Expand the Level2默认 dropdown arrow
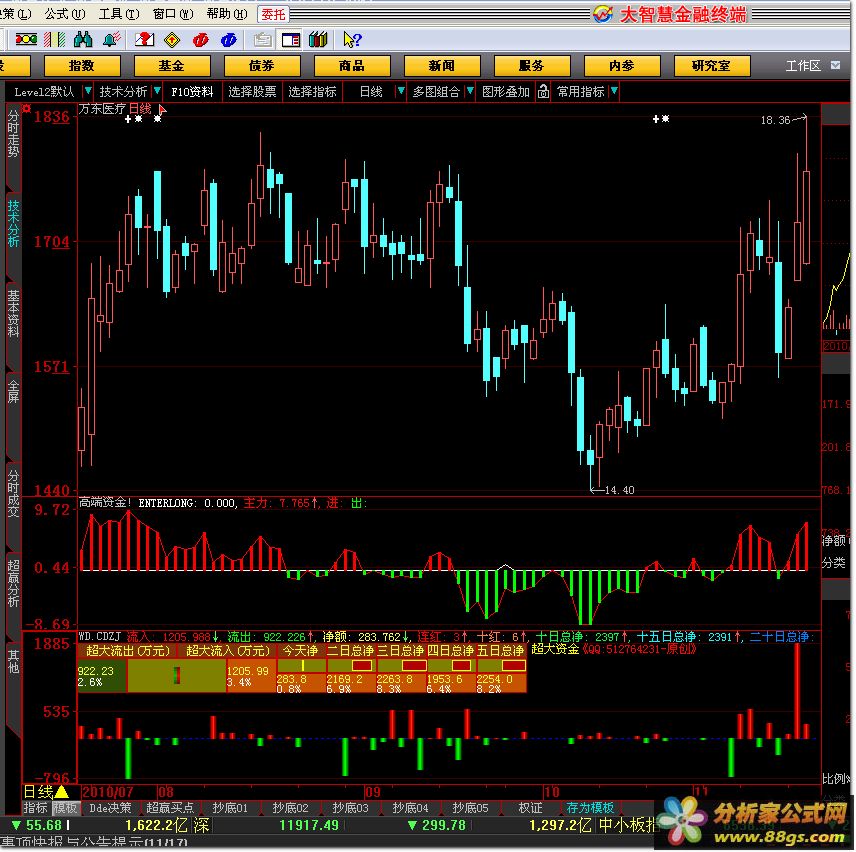856x852 pixels. 87,91
